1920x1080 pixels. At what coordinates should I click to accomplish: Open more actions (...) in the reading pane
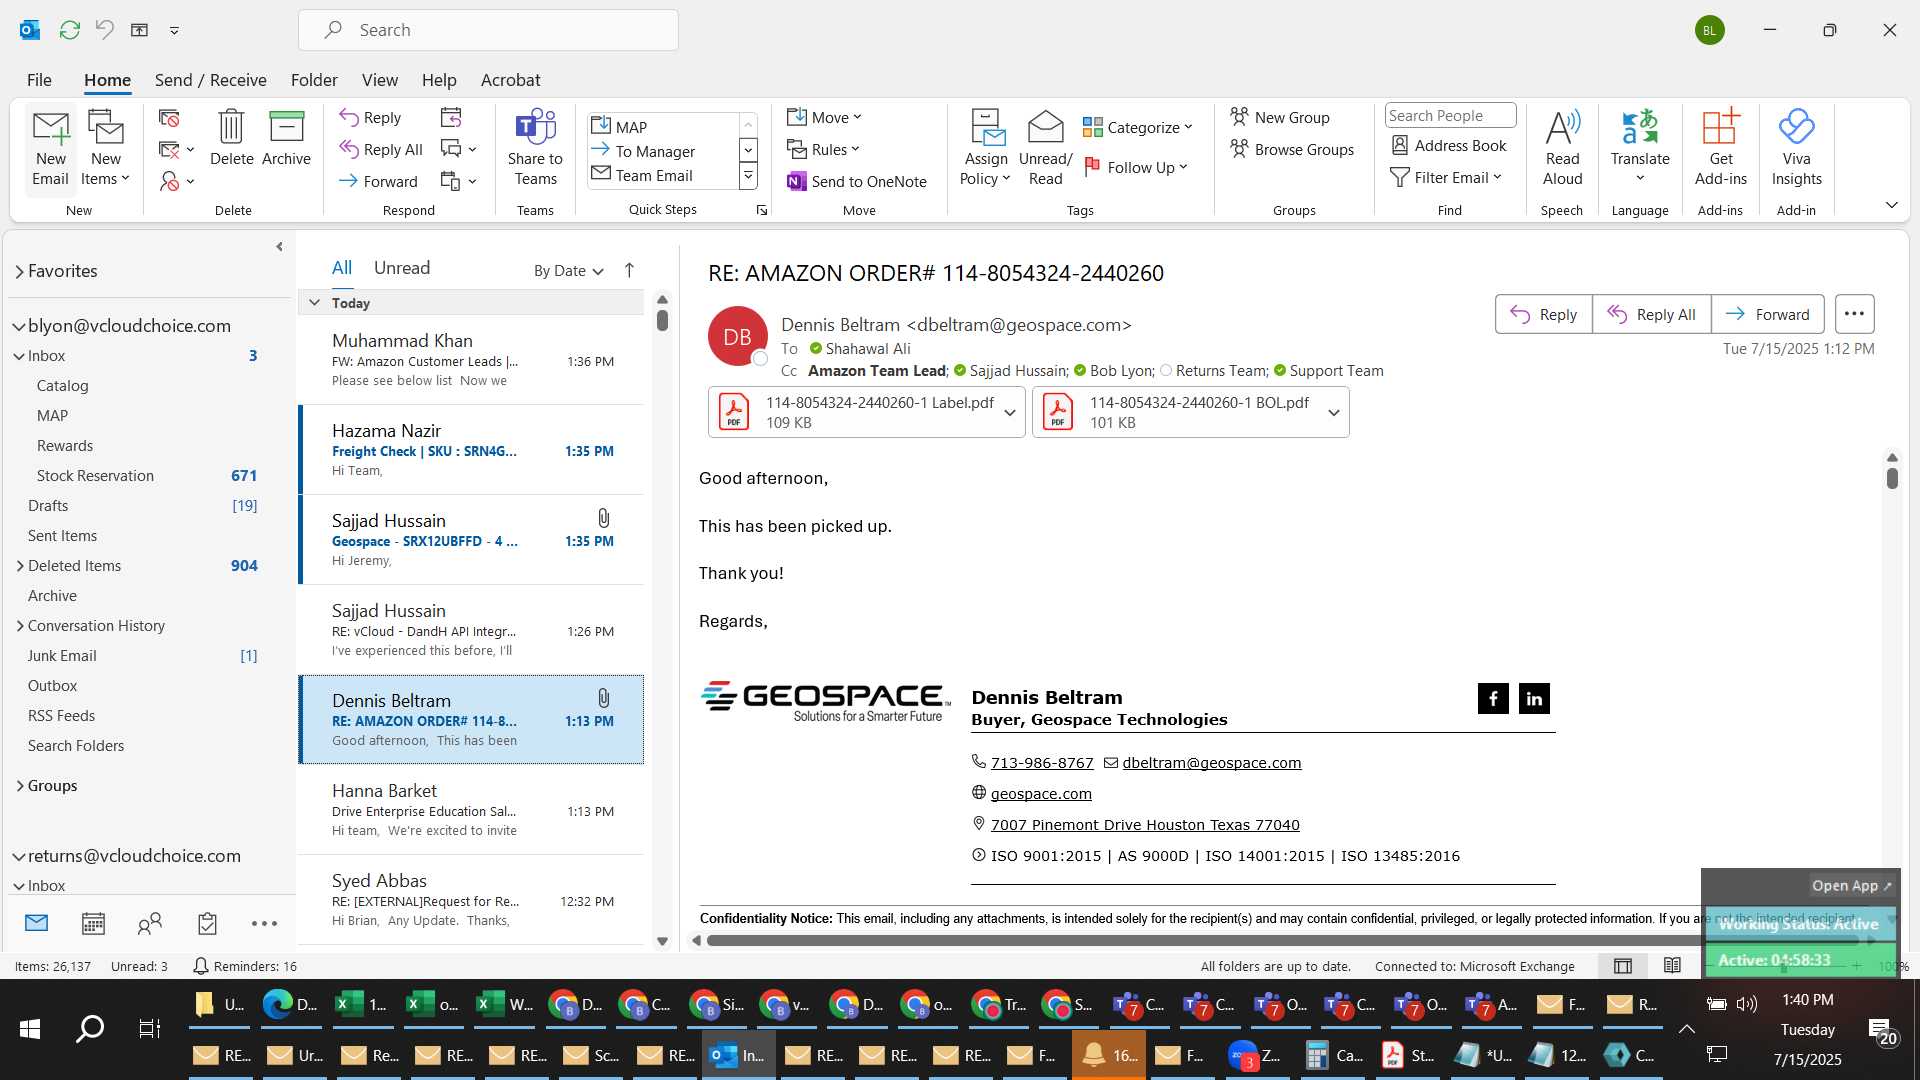tap(1854, 314)
